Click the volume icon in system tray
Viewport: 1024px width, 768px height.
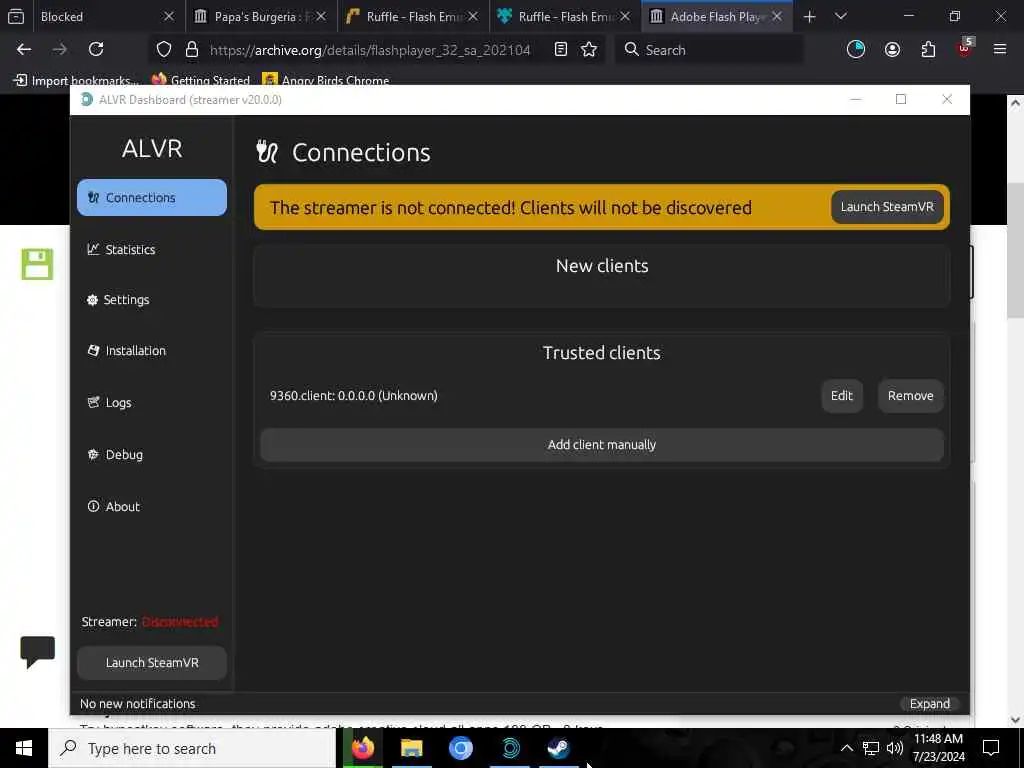click(x=895, y=748)
